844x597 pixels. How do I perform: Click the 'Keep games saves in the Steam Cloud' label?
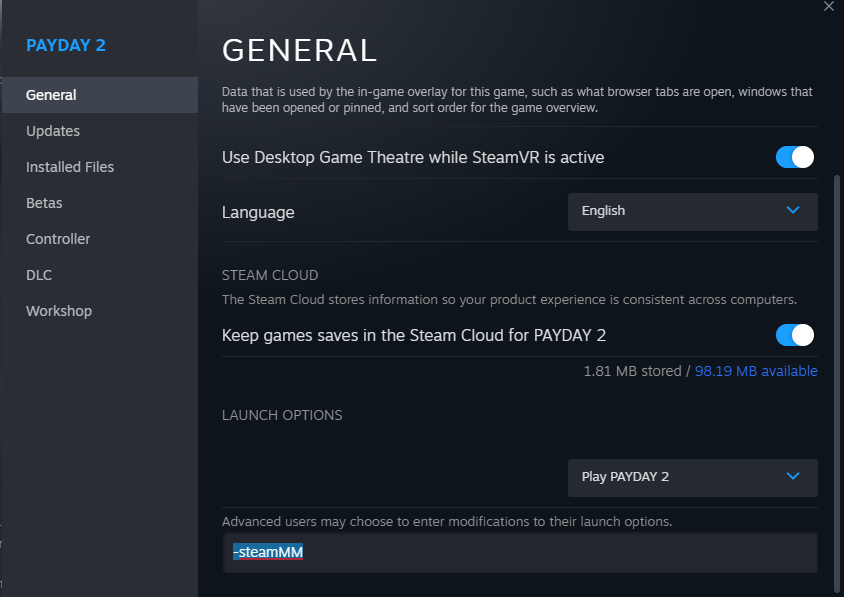(414, 334)
